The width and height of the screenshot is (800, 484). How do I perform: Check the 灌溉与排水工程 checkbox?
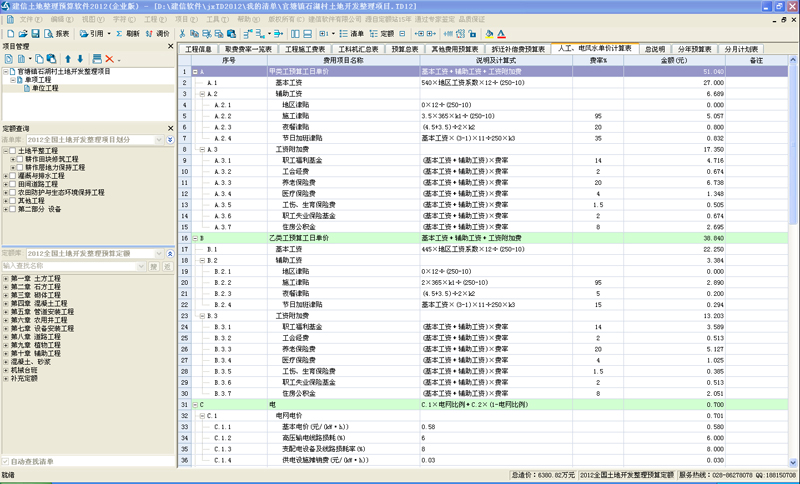[13, 176]
